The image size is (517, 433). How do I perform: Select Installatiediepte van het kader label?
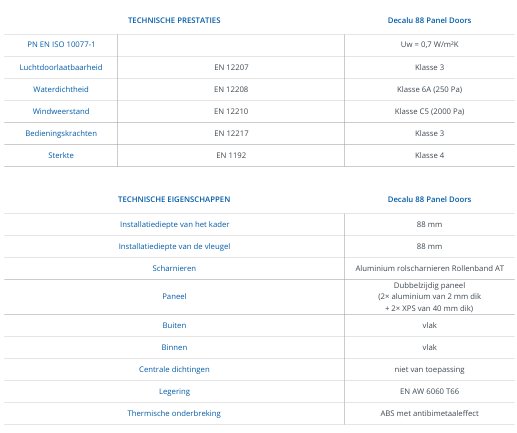(174, 224)
